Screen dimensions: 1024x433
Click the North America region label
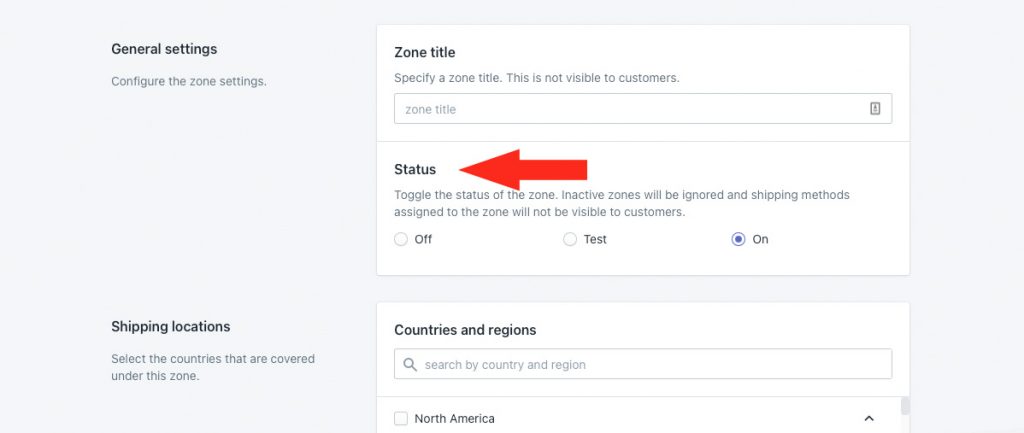(455, 419)
